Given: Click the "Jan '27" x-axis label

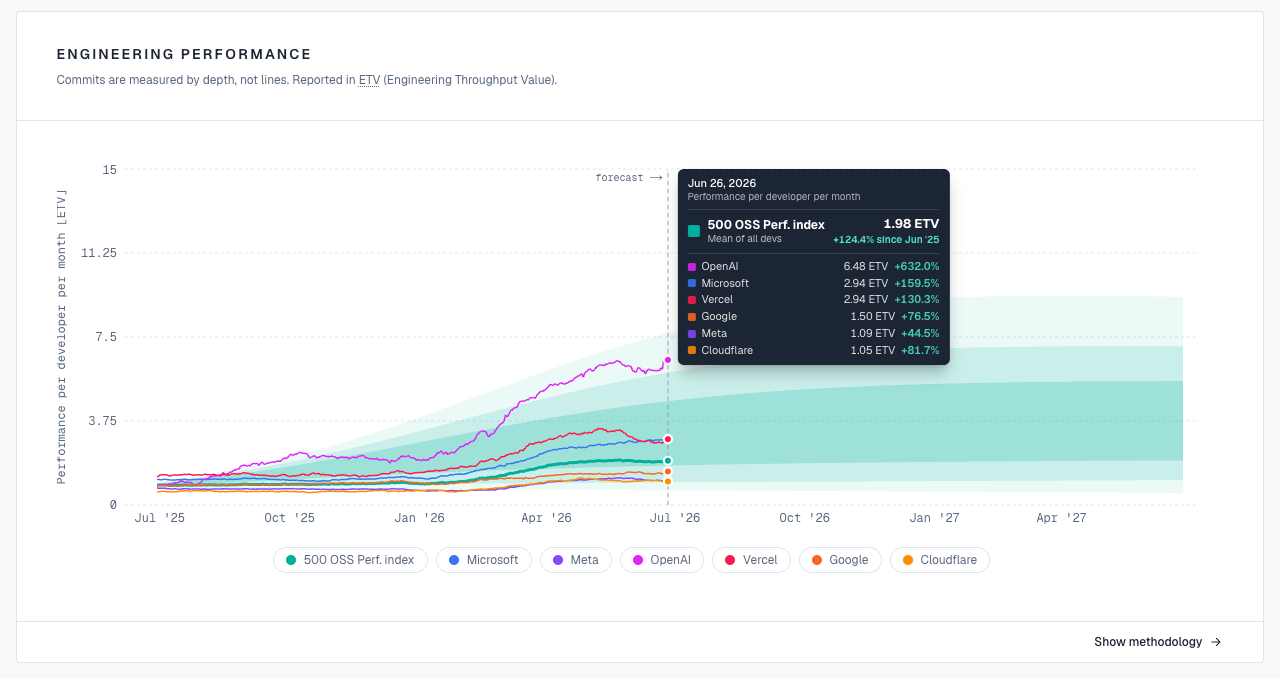Looking at the screenshot, I should tap(934, 518).
